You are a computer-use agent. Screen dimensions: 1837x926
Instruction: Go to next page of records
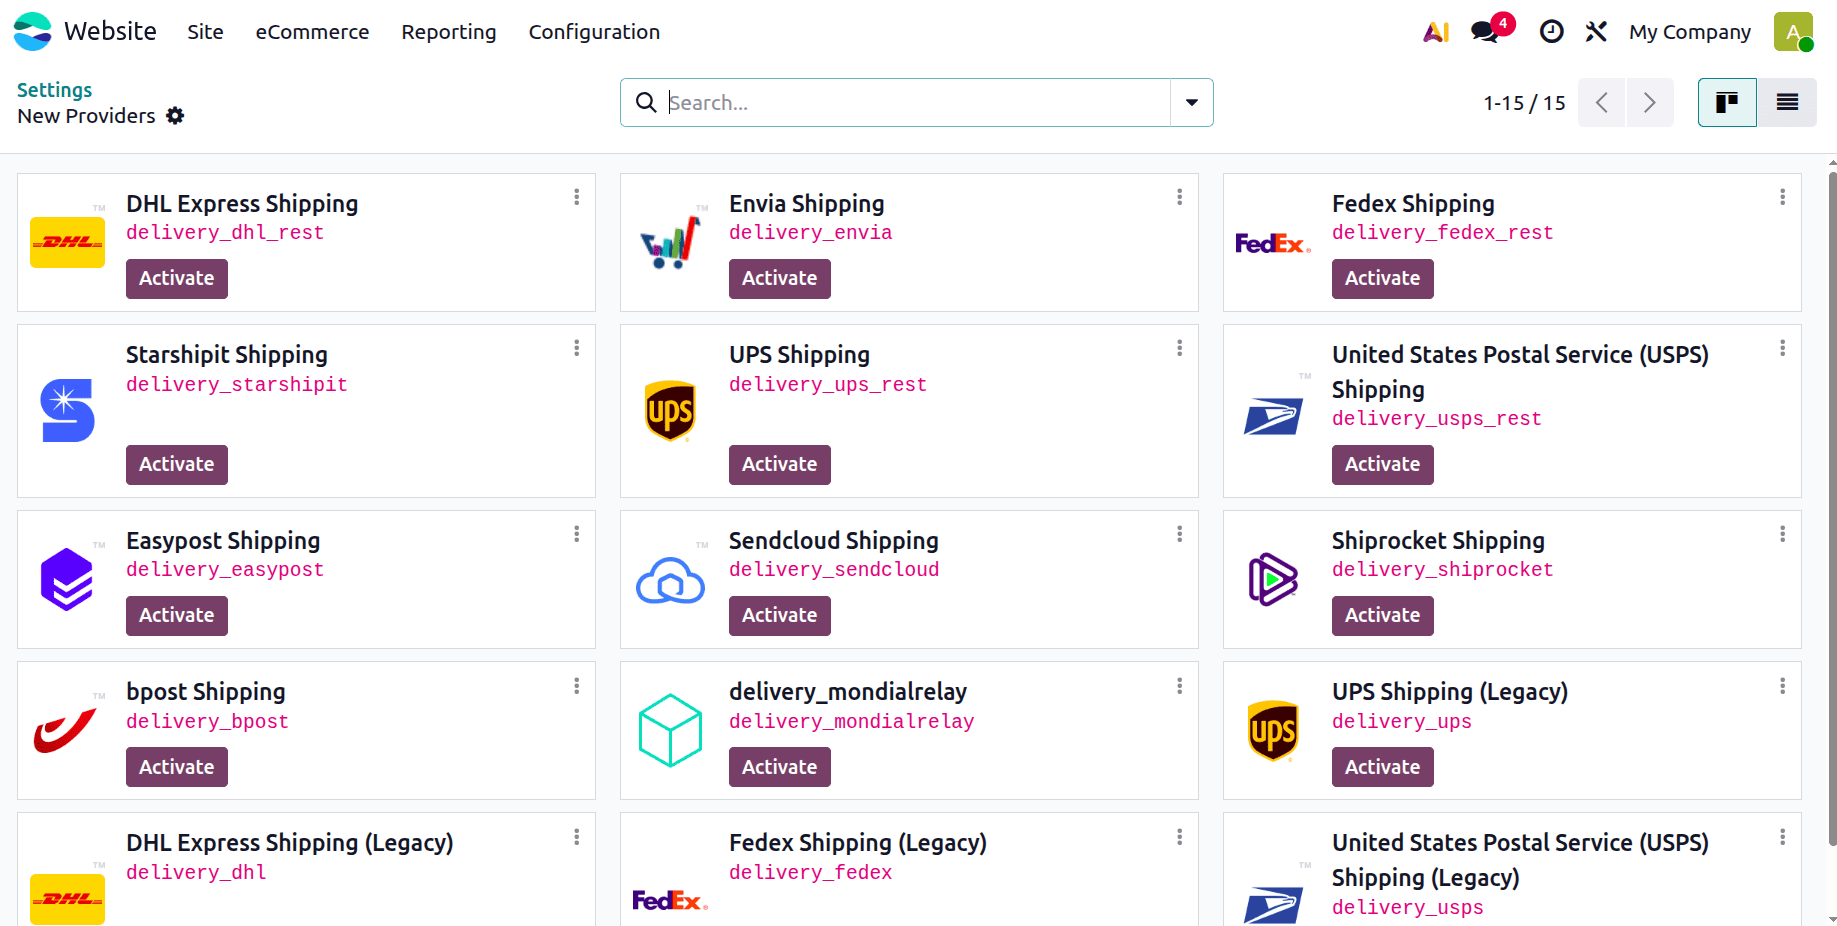[x=1650, y=102]
